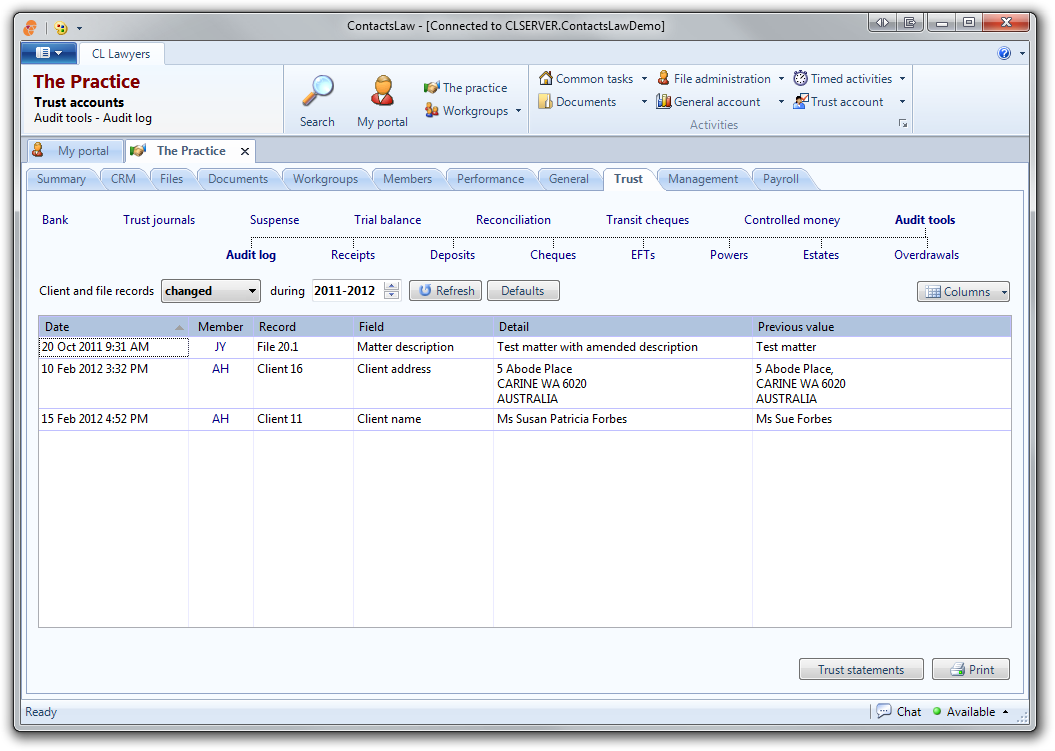Viewport: 1055px width, 751px height.
Task: Open the Deposits audit tool link
Action: point(453,255)
